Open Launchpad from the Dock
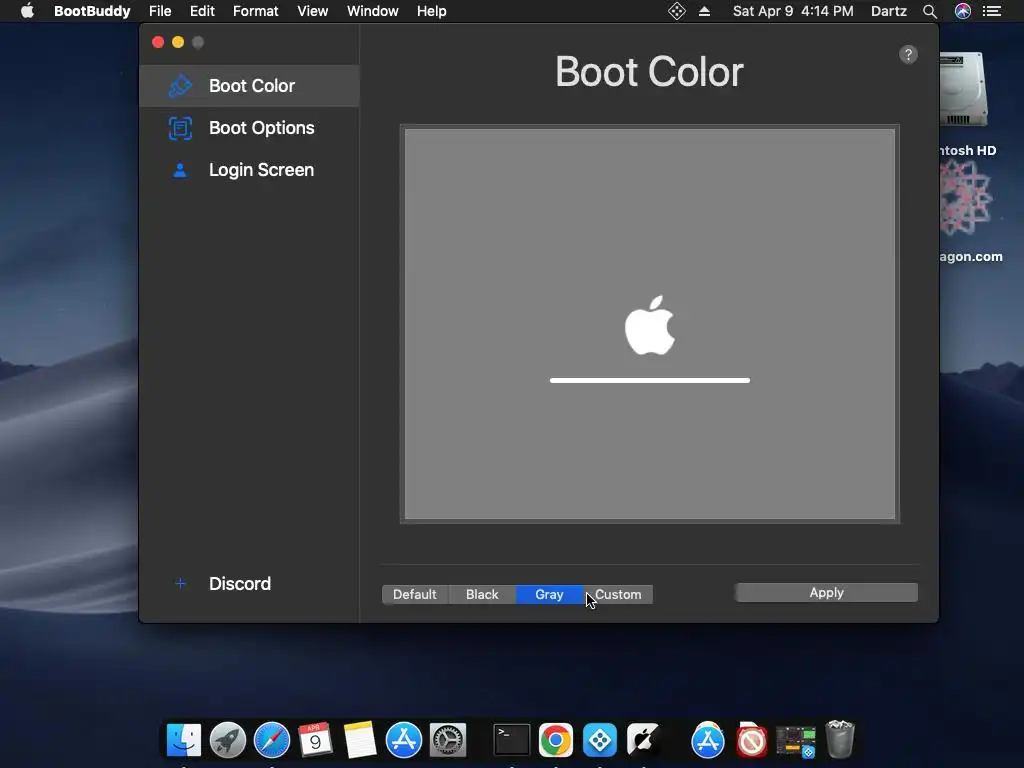1024x768 pixels. pos(227,740)
